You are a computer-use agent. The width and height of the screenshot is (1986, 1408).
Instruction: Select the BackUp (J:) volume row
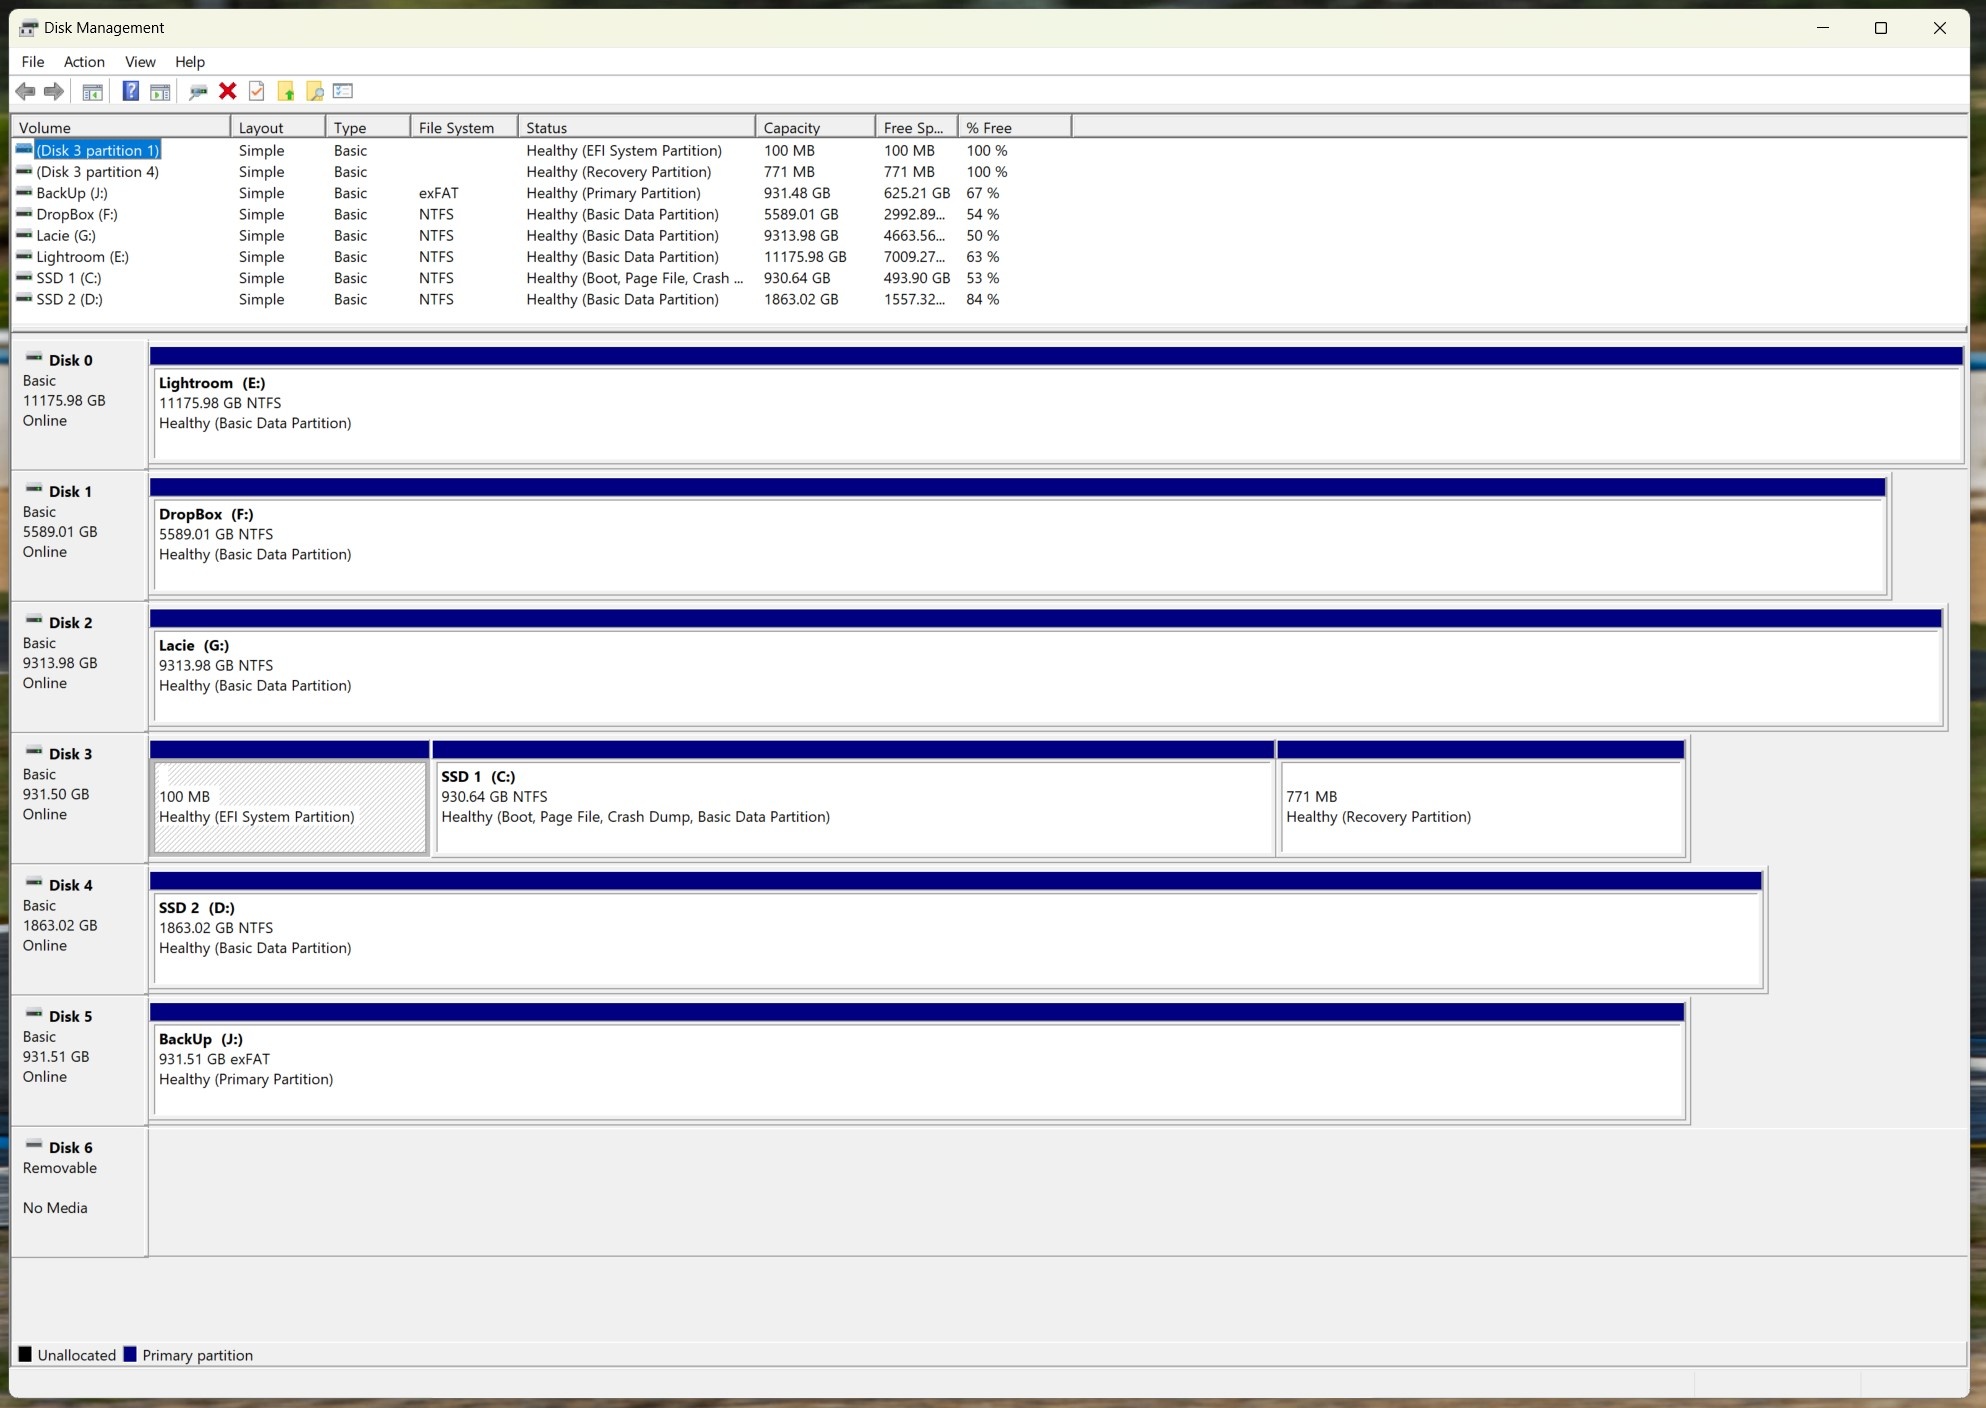pos(72,193)
